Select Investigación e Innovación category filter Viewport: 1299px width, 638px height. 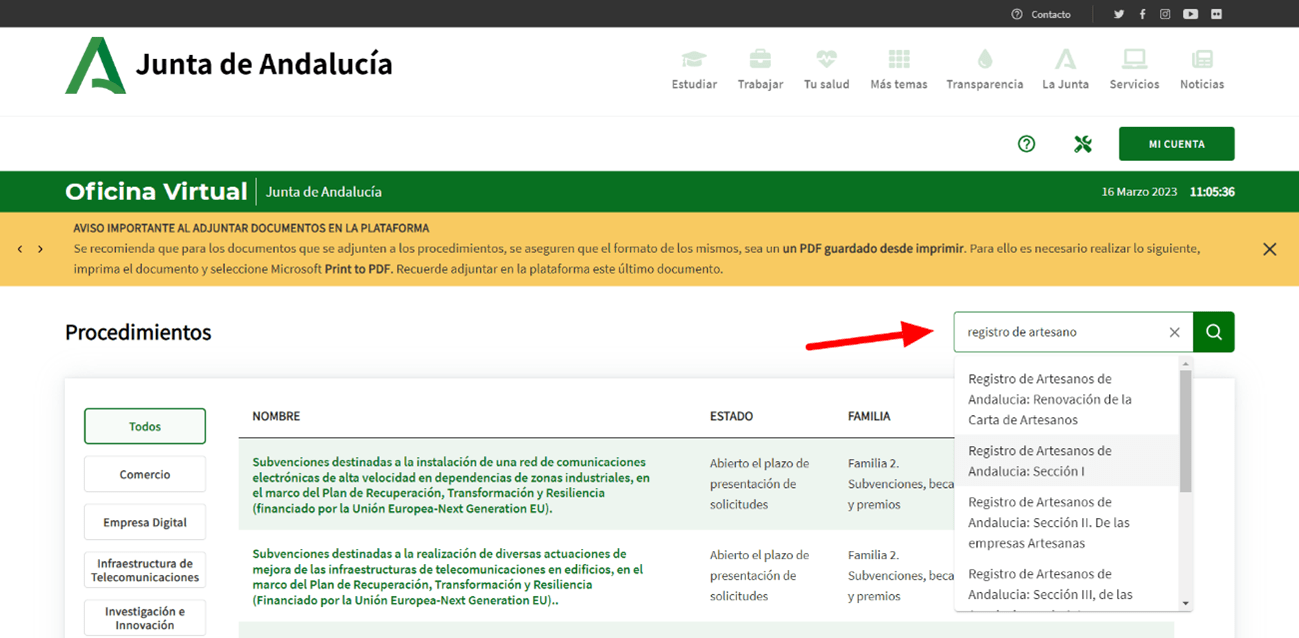[145, 618]
